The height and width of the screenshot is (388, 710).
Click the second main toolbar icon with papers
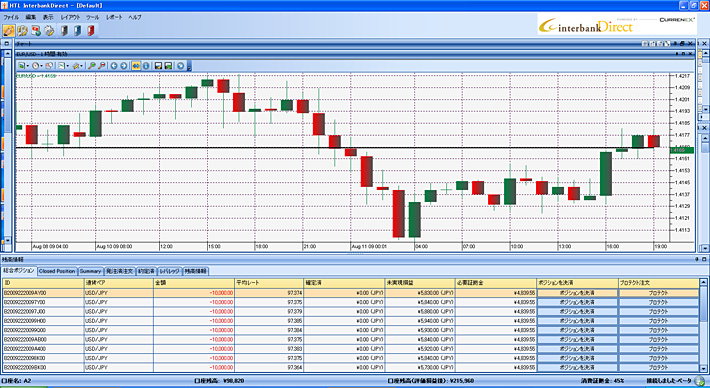click(x=23, y=31)
